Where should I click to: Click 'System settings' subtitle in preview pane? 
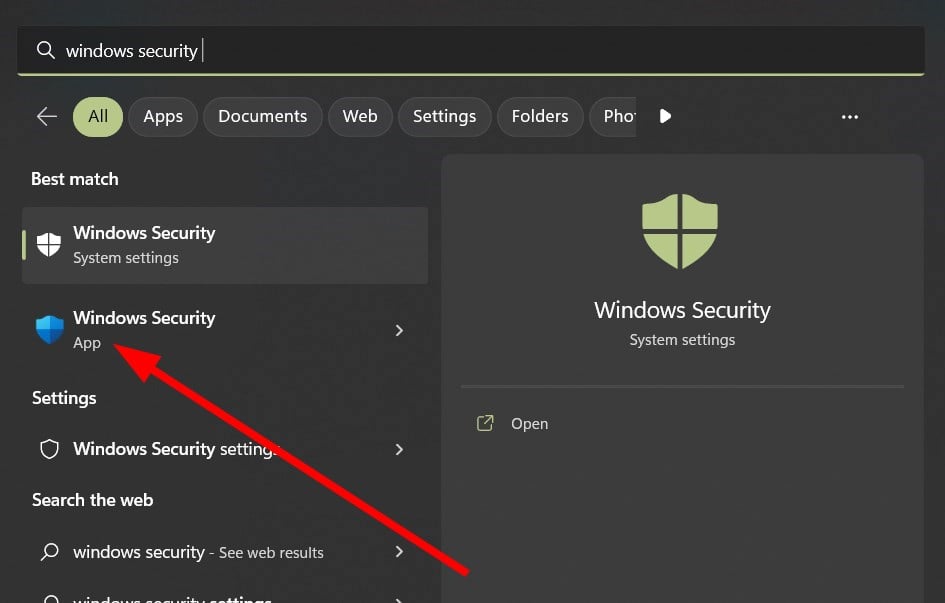682,340
